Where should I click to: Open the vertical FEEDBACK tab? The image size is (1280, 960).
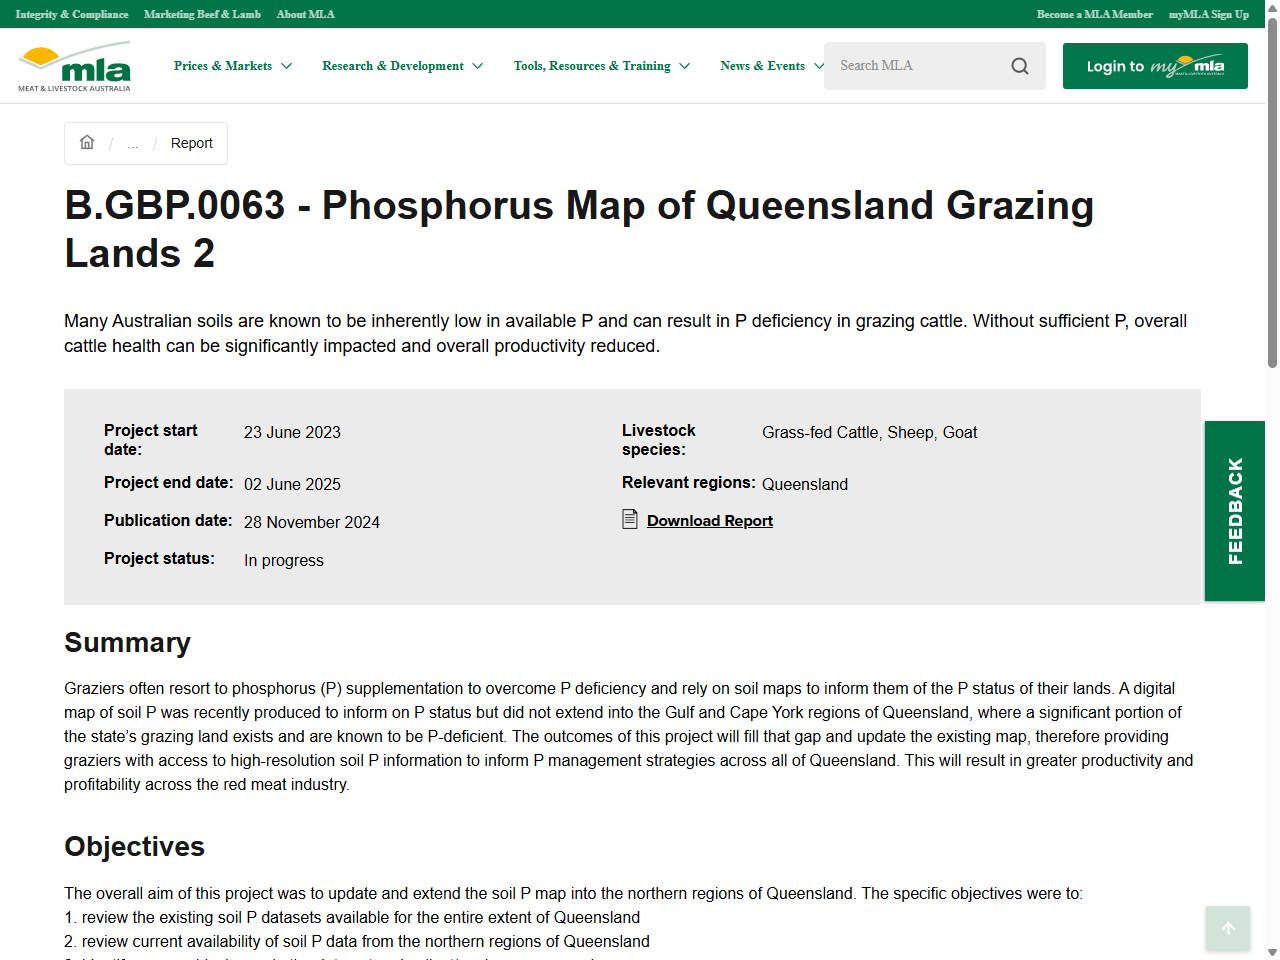1235,511
